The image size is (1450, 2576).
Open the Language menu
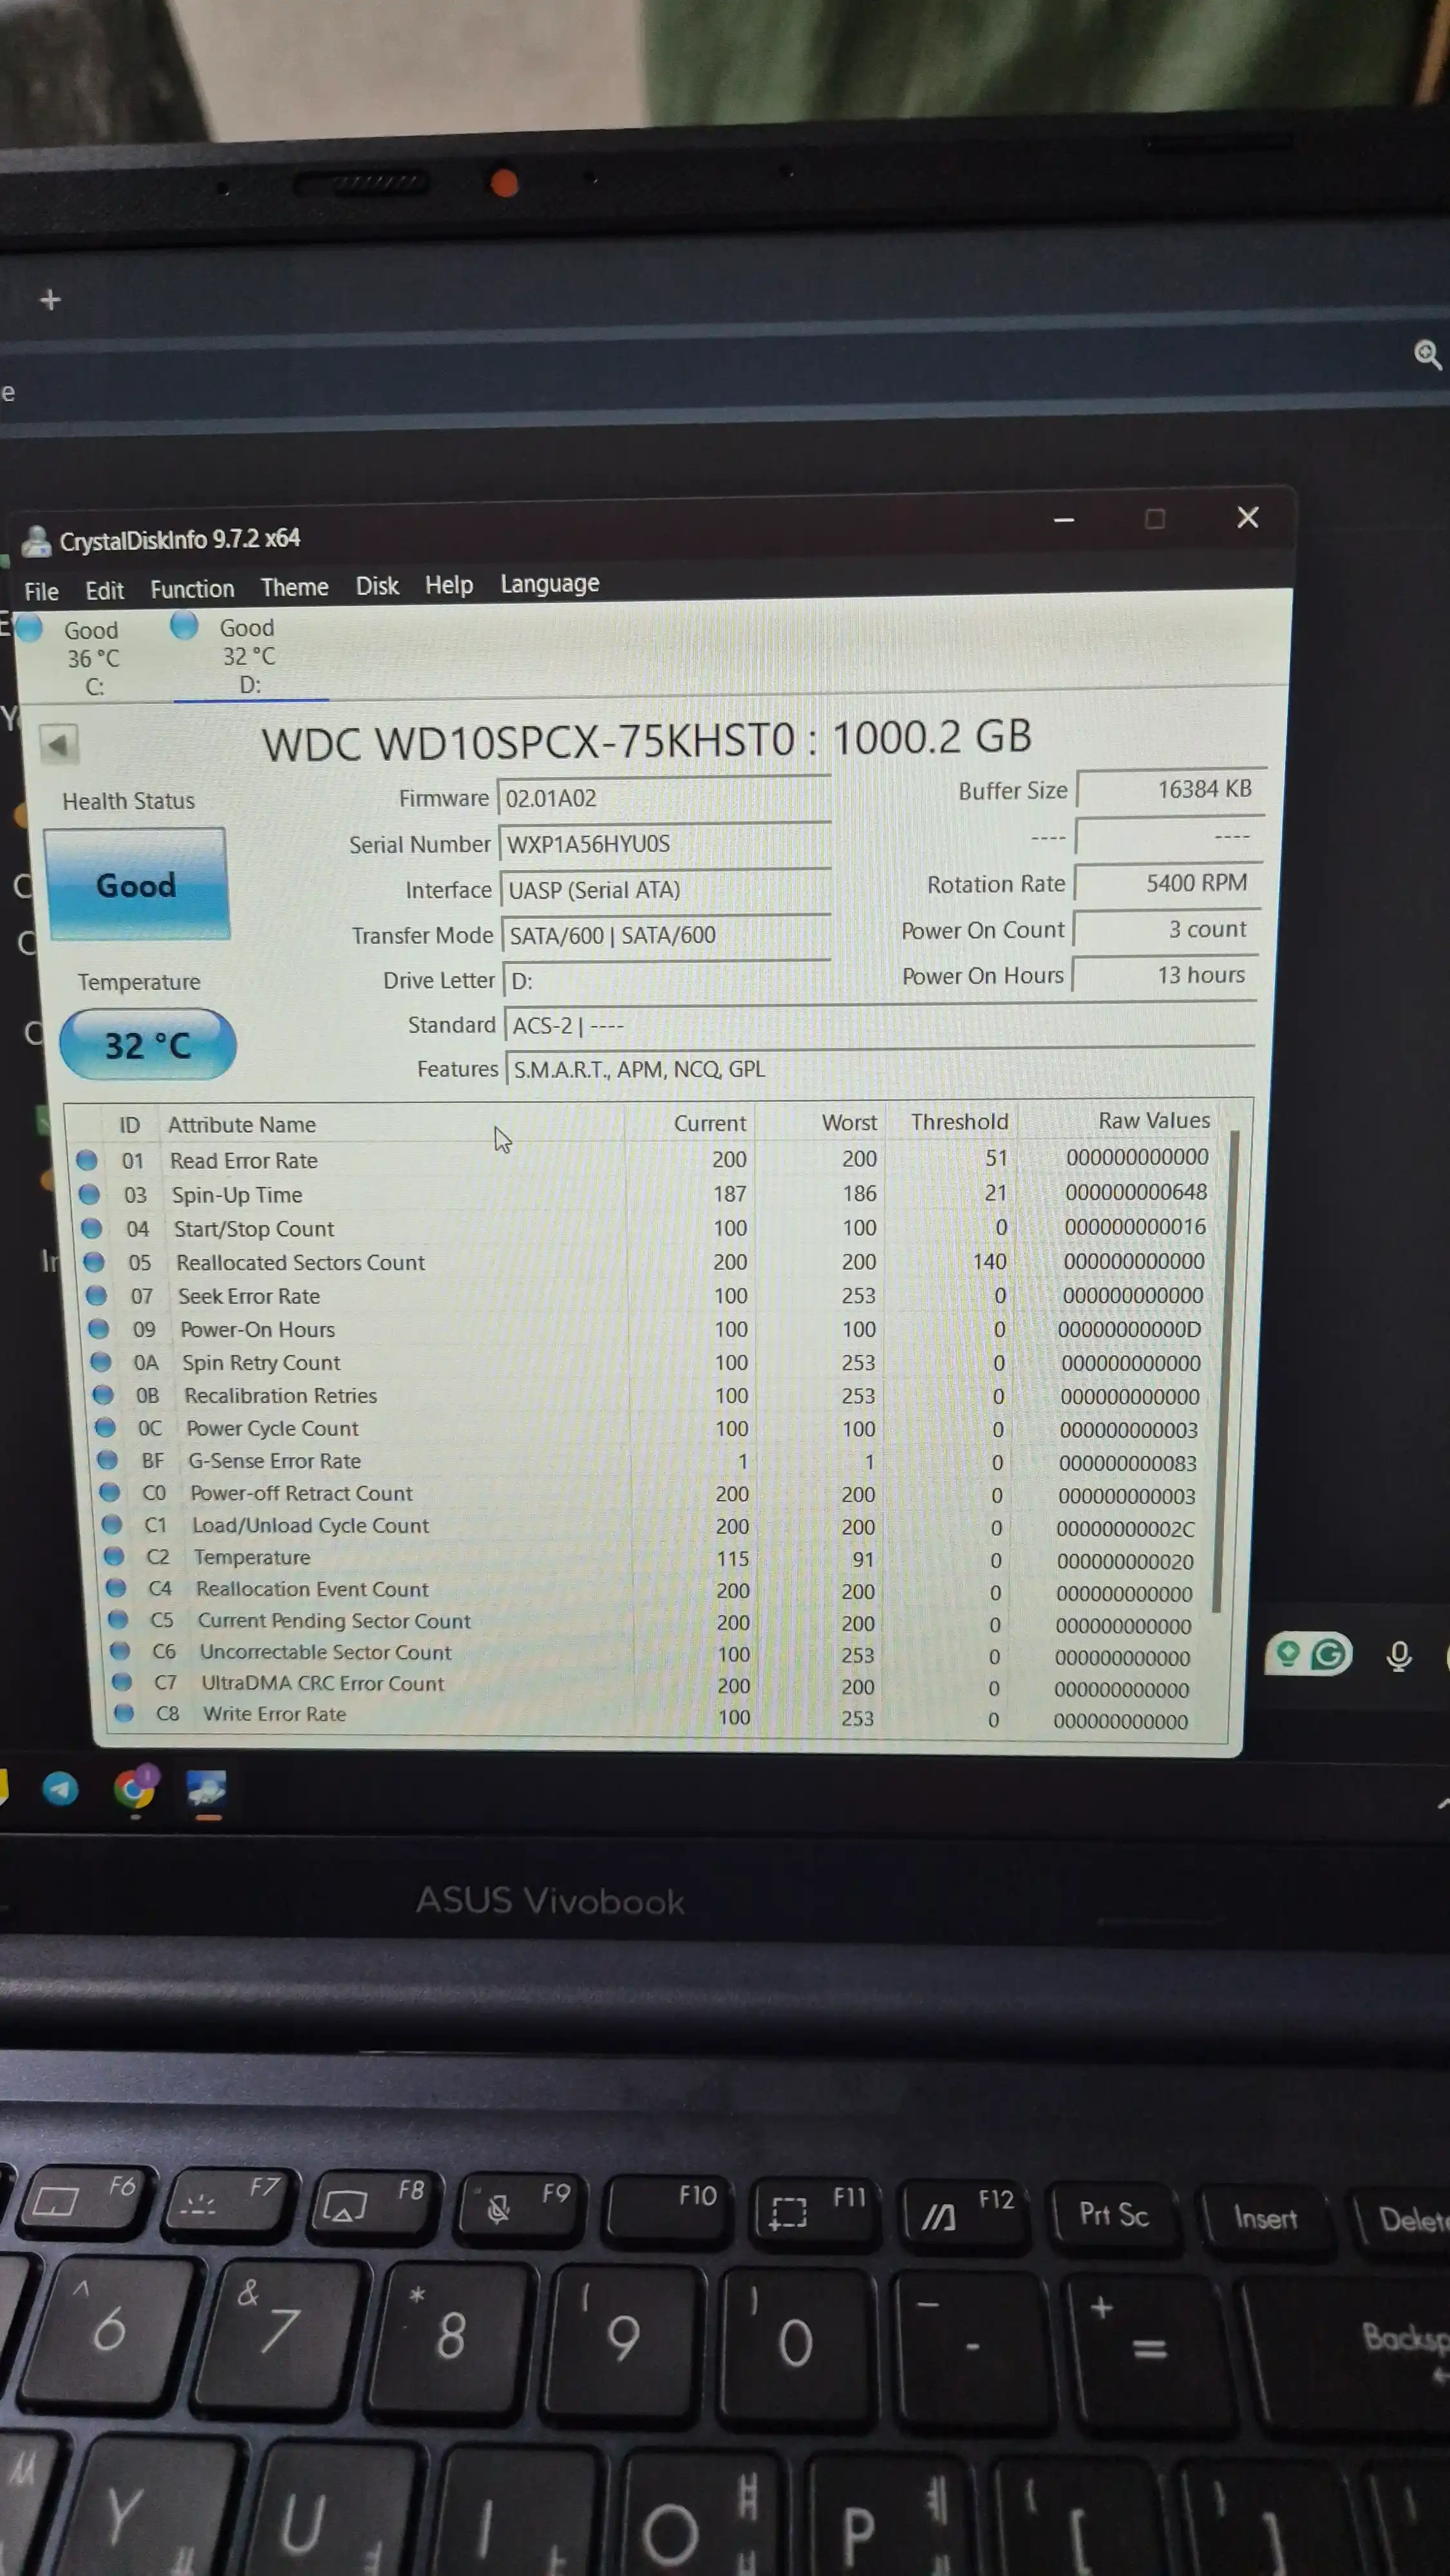pyautogui.click(x=549, y=584)
